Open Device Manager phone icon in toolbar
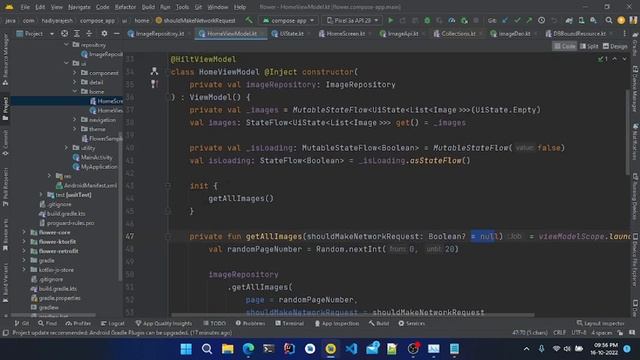 click(x=581, y=20)
